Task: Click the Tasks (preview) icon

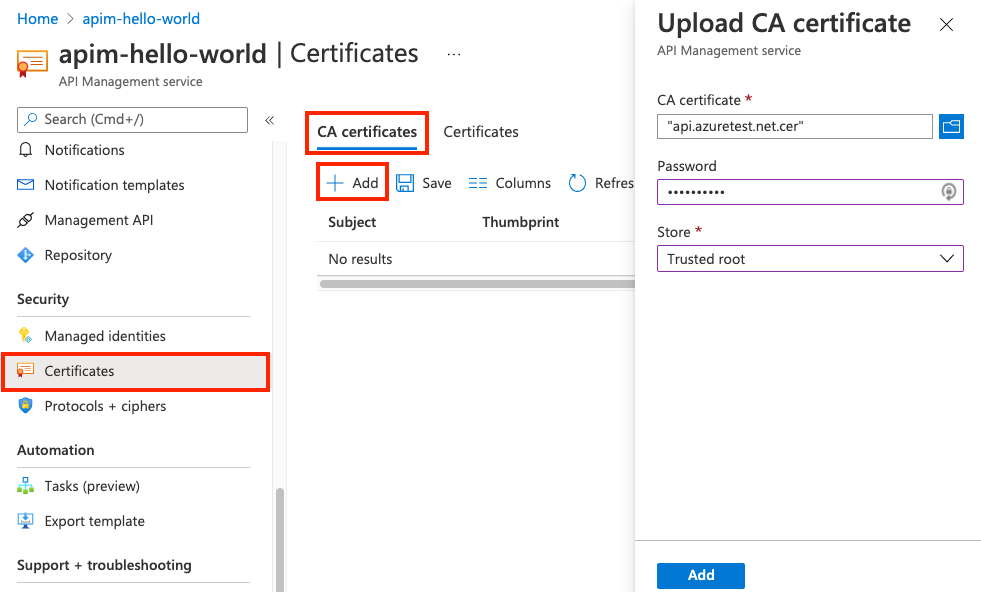Action: 26,486
